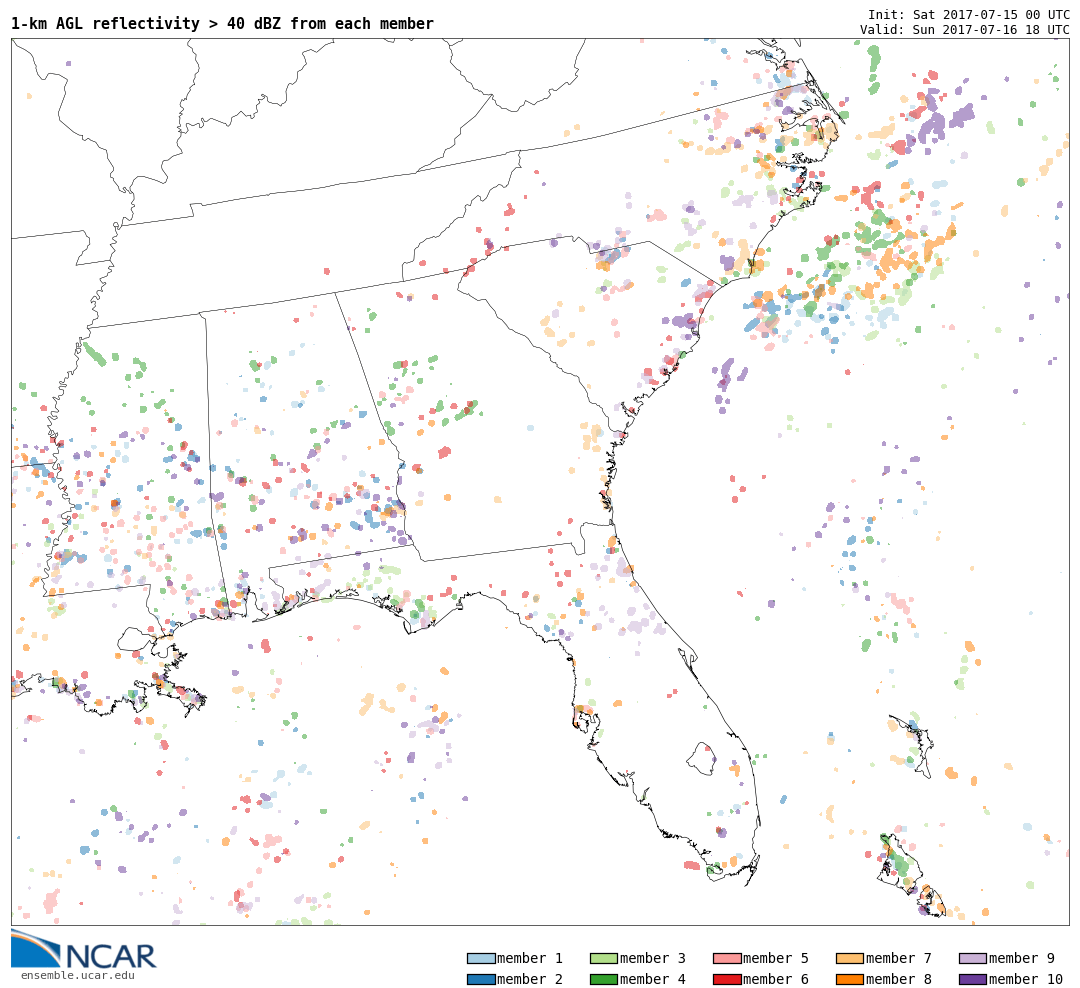
Task: Open the ensemble.ucar.edu link text
Action: tap(78, 975)
